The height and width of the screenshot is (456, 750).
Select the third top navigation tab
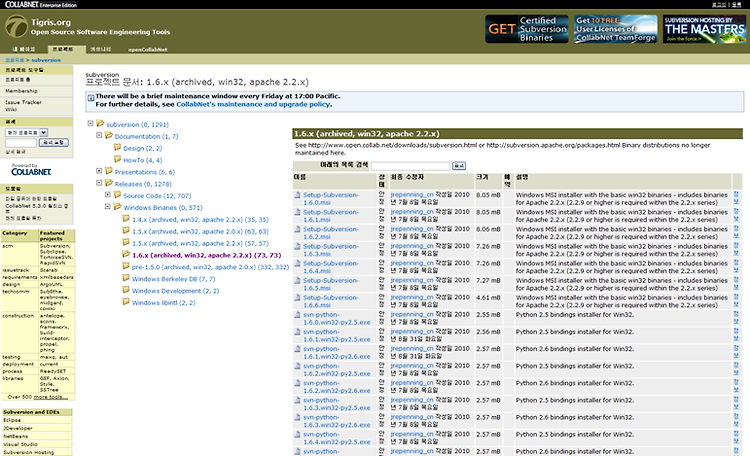(101, 49)
